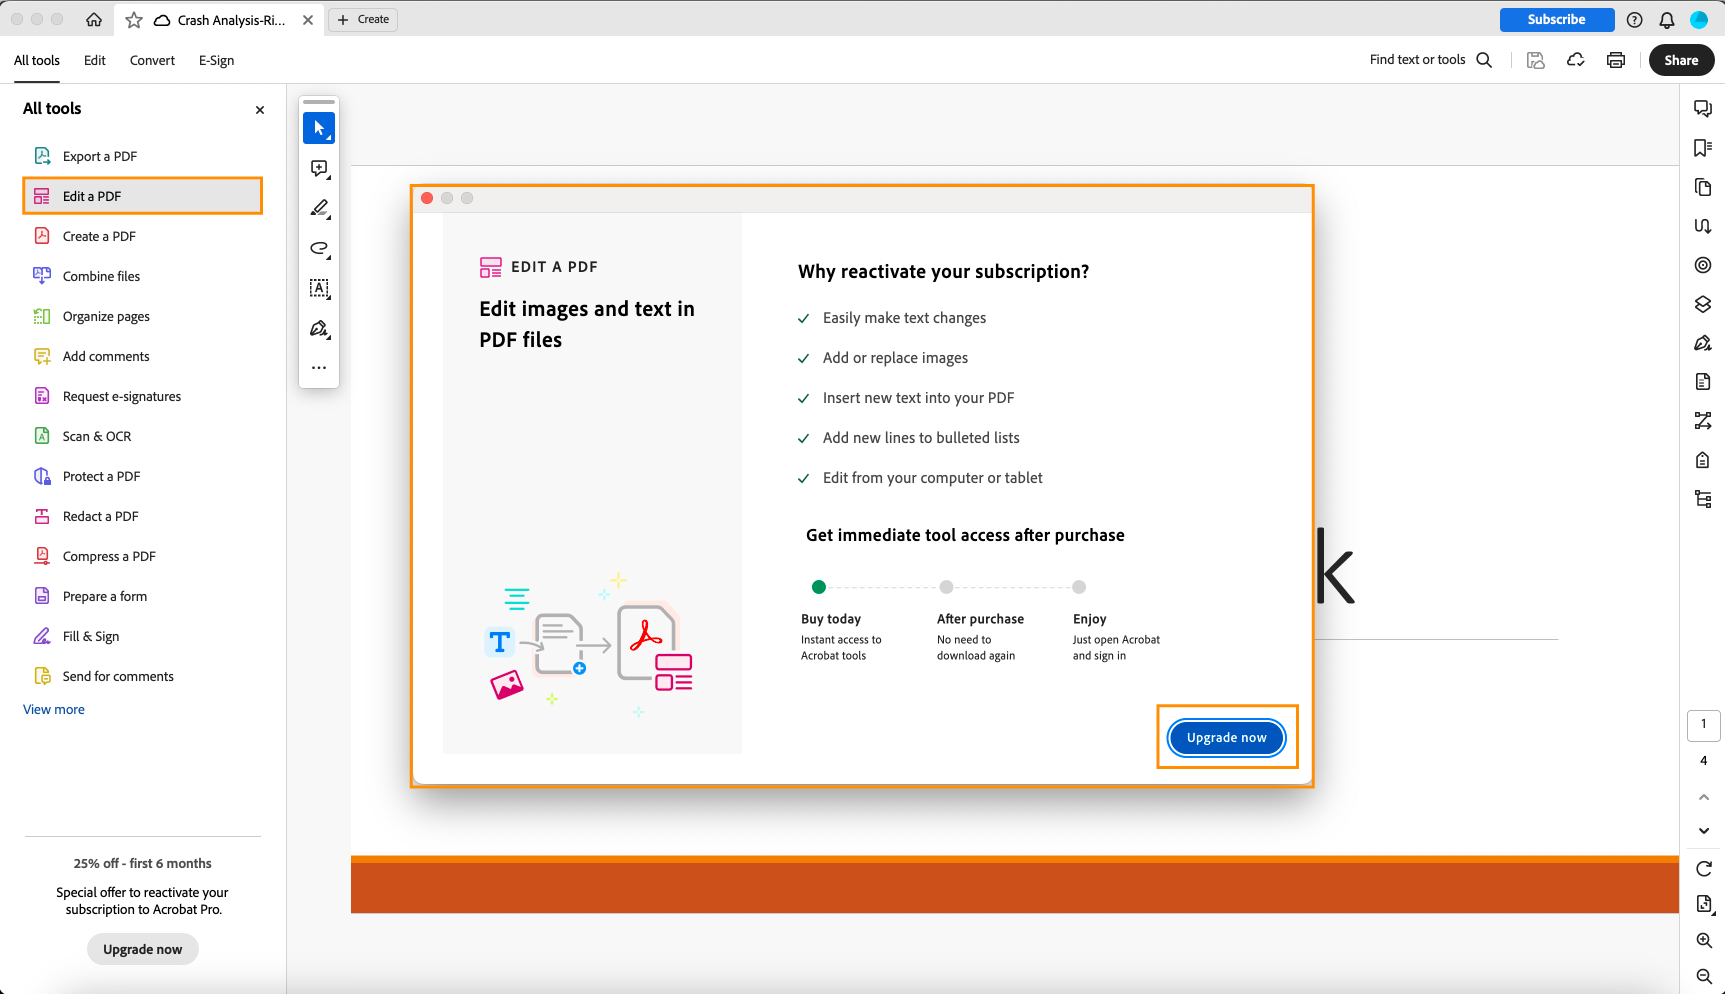
Task: Open the Fill & Sign pen tool
Action: pyautogui.click(x=319, y=328)
